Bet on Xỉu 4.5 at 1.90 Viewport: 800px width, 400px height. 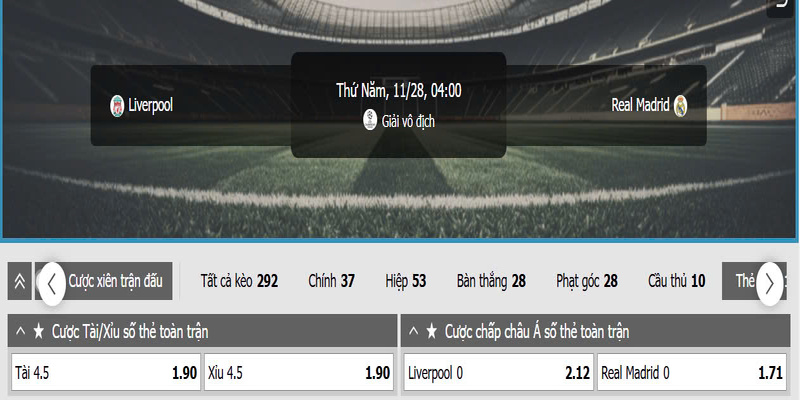point(299,373)
